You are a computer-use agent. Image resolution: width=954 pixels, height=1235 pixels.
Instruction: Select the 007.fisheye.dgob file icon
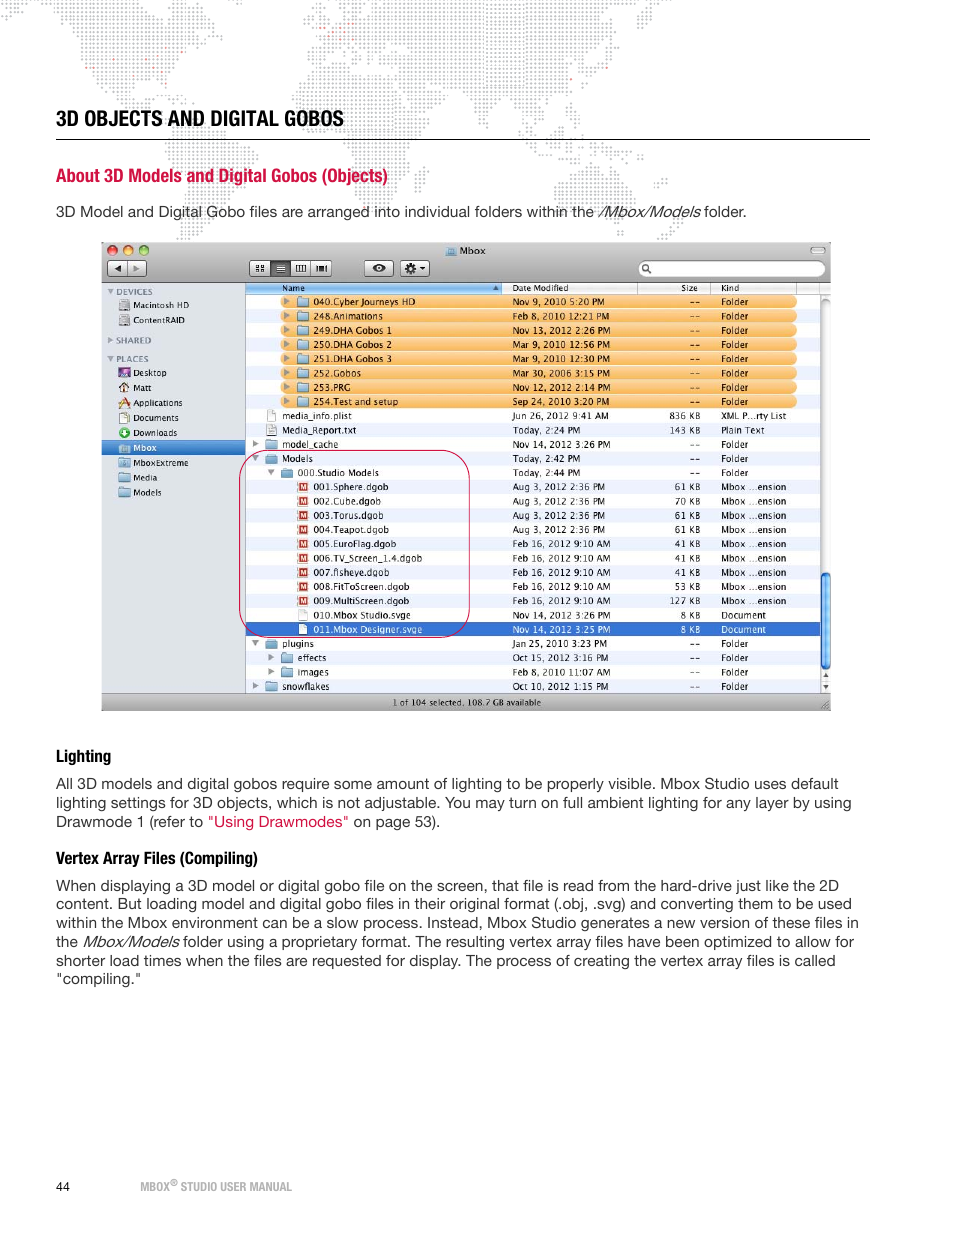coord(303,573)
